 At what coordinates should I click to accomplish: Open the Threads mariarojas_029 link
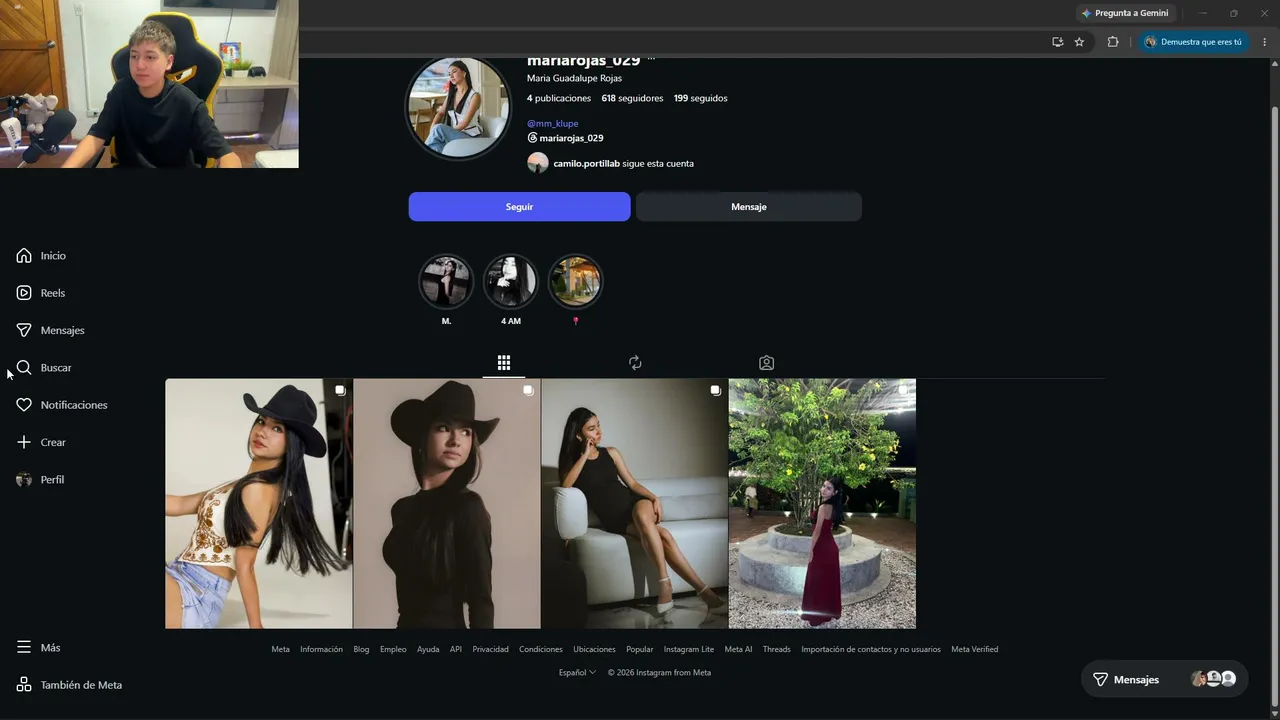(x=565, y=138)
